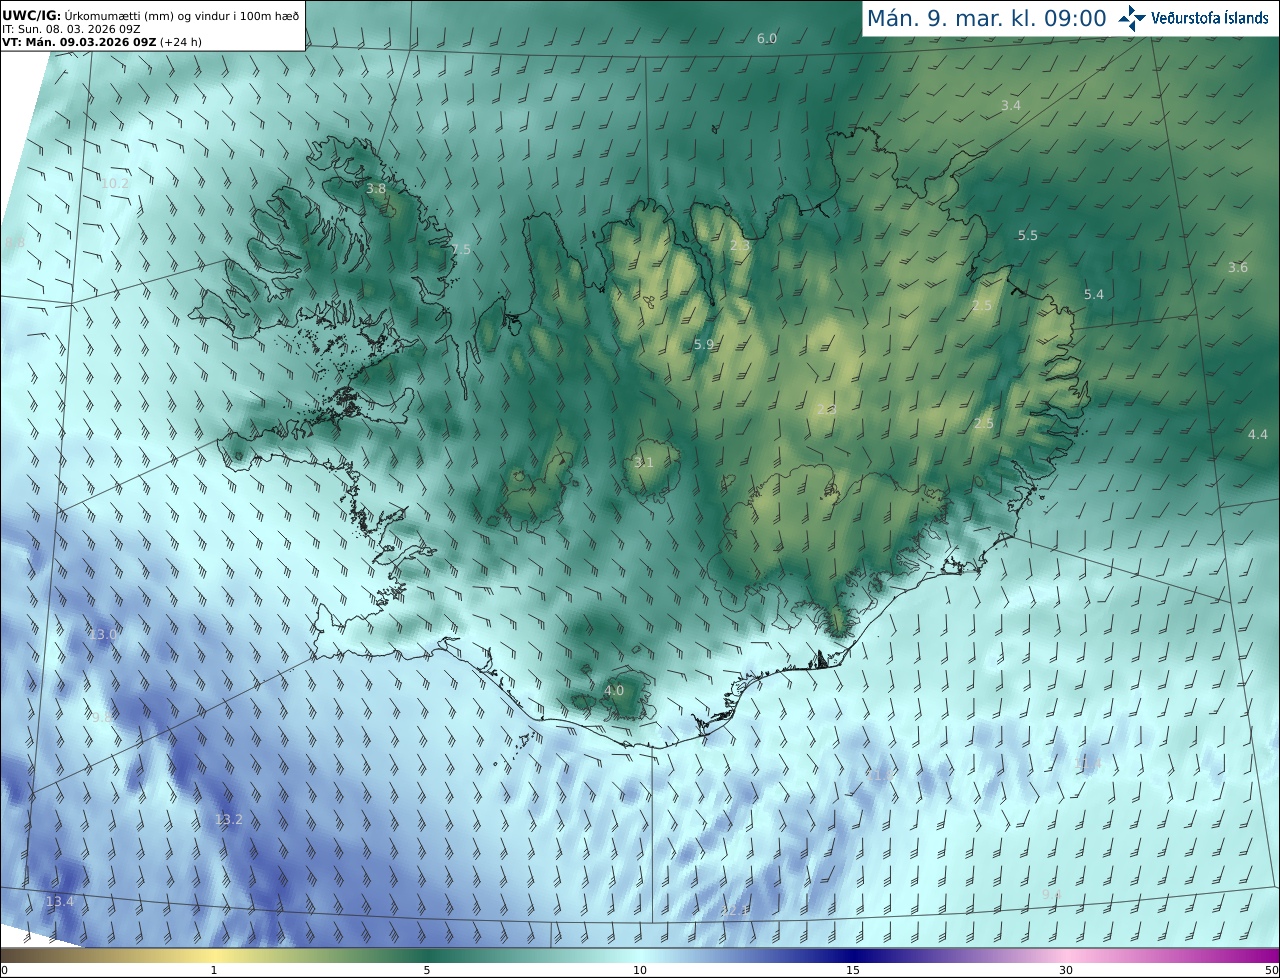
Task: Click the '10.2' value off the west coast
Action: pos(115,183)
